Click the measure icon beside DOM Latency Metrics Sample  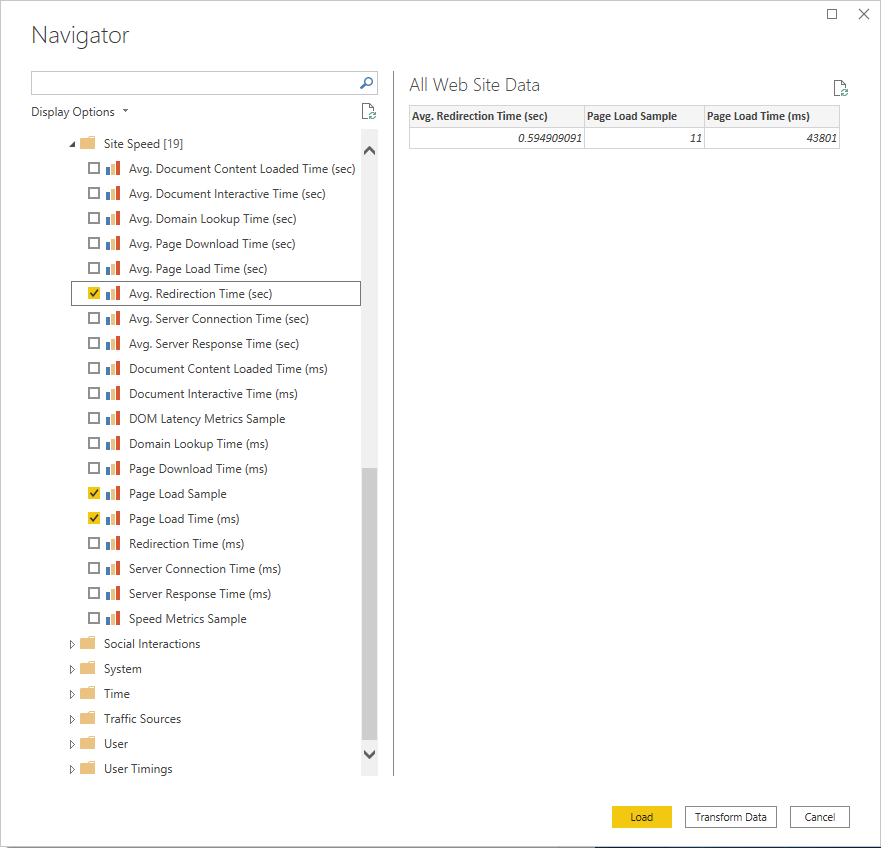point(113,419)
